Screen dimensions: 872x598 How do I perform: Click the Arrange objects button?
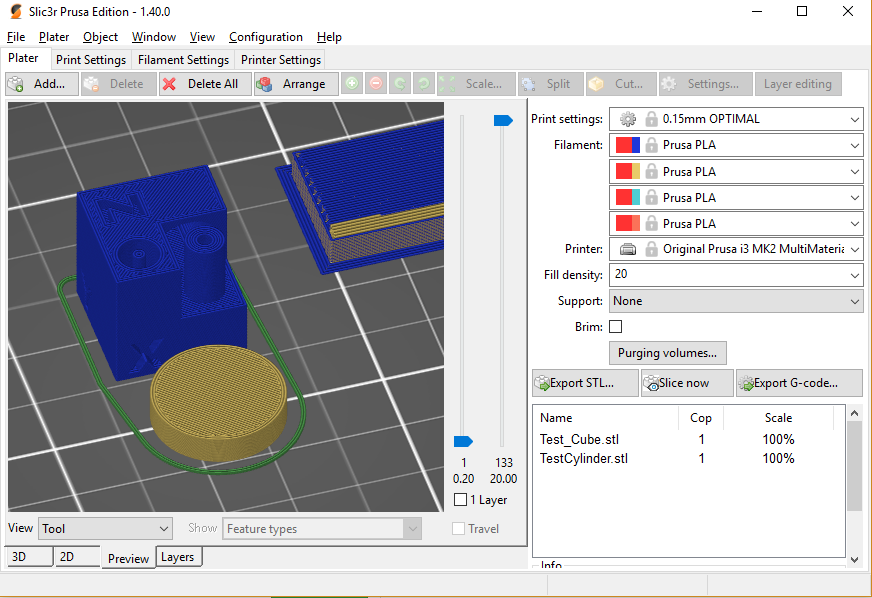(296, 84)
